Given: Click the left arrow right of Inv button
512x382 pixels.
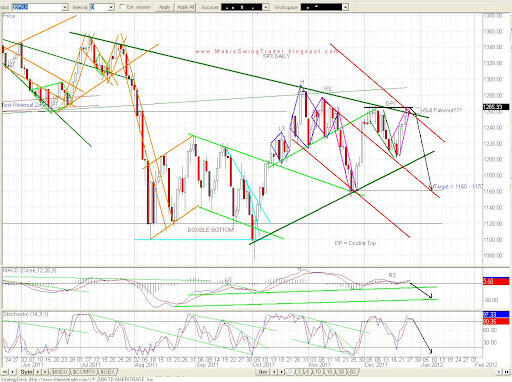Looking at the screenshot, I should 274,372.
